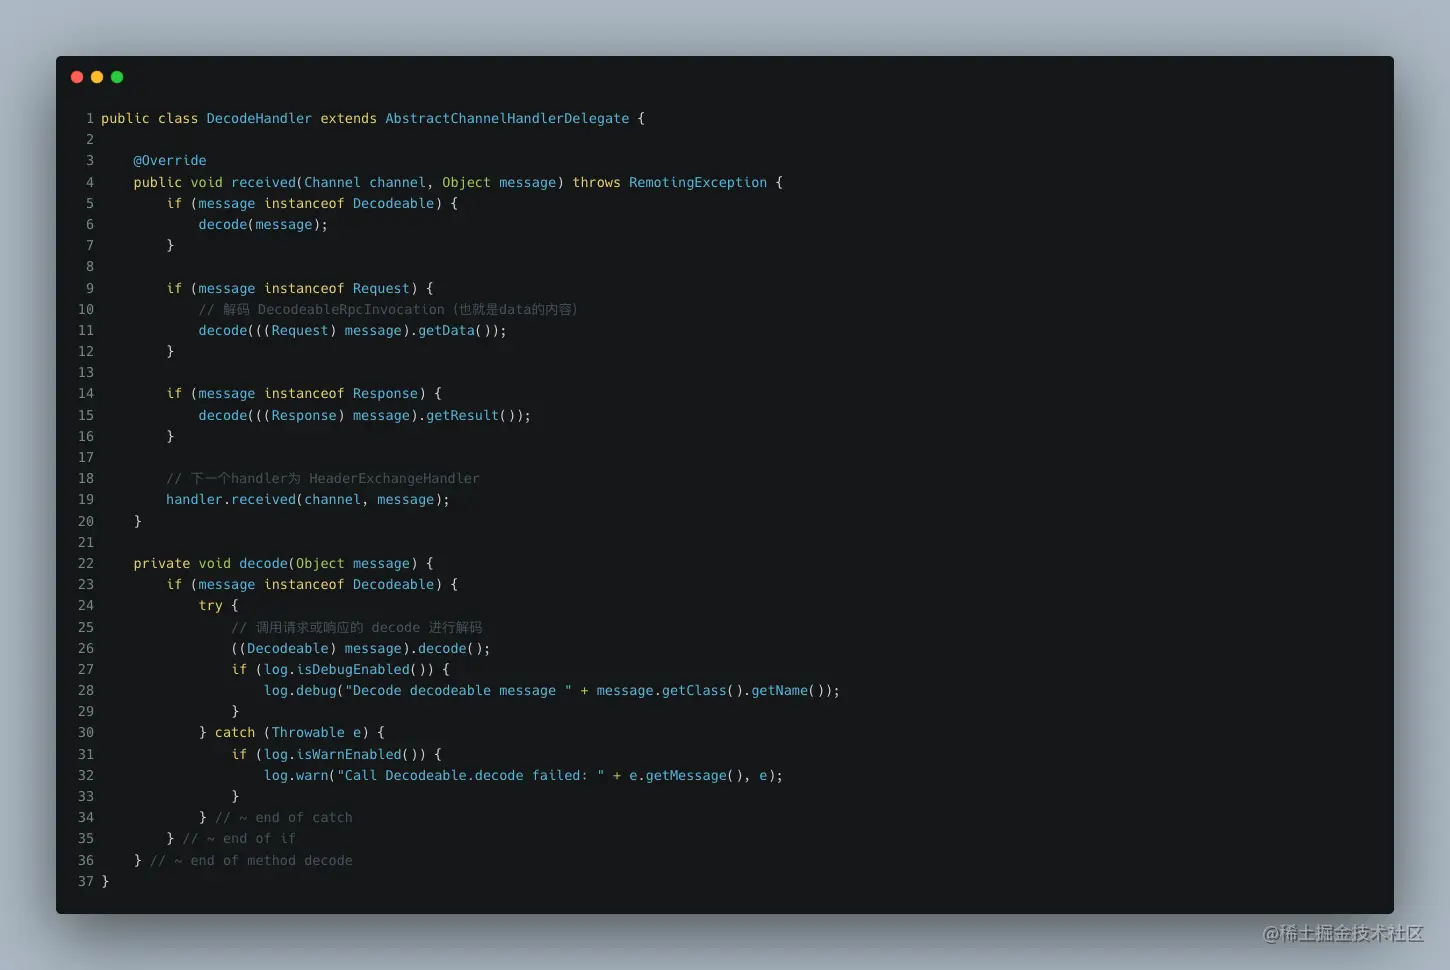
Task: Click the red close window button
Action: coord(77,77)
